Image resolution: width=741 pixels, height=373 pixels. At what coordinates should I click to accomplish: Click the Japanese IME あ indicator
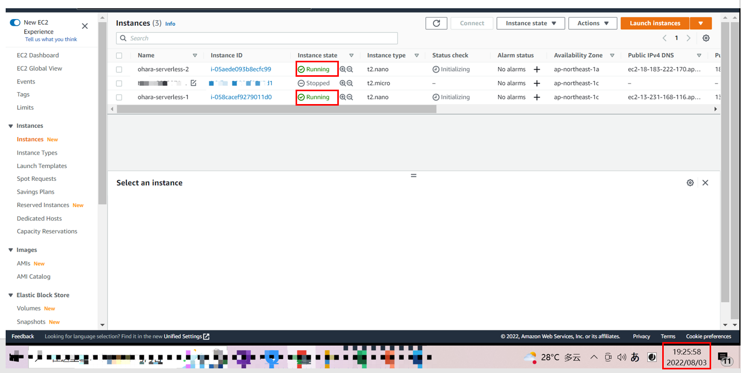click(635, 357)
